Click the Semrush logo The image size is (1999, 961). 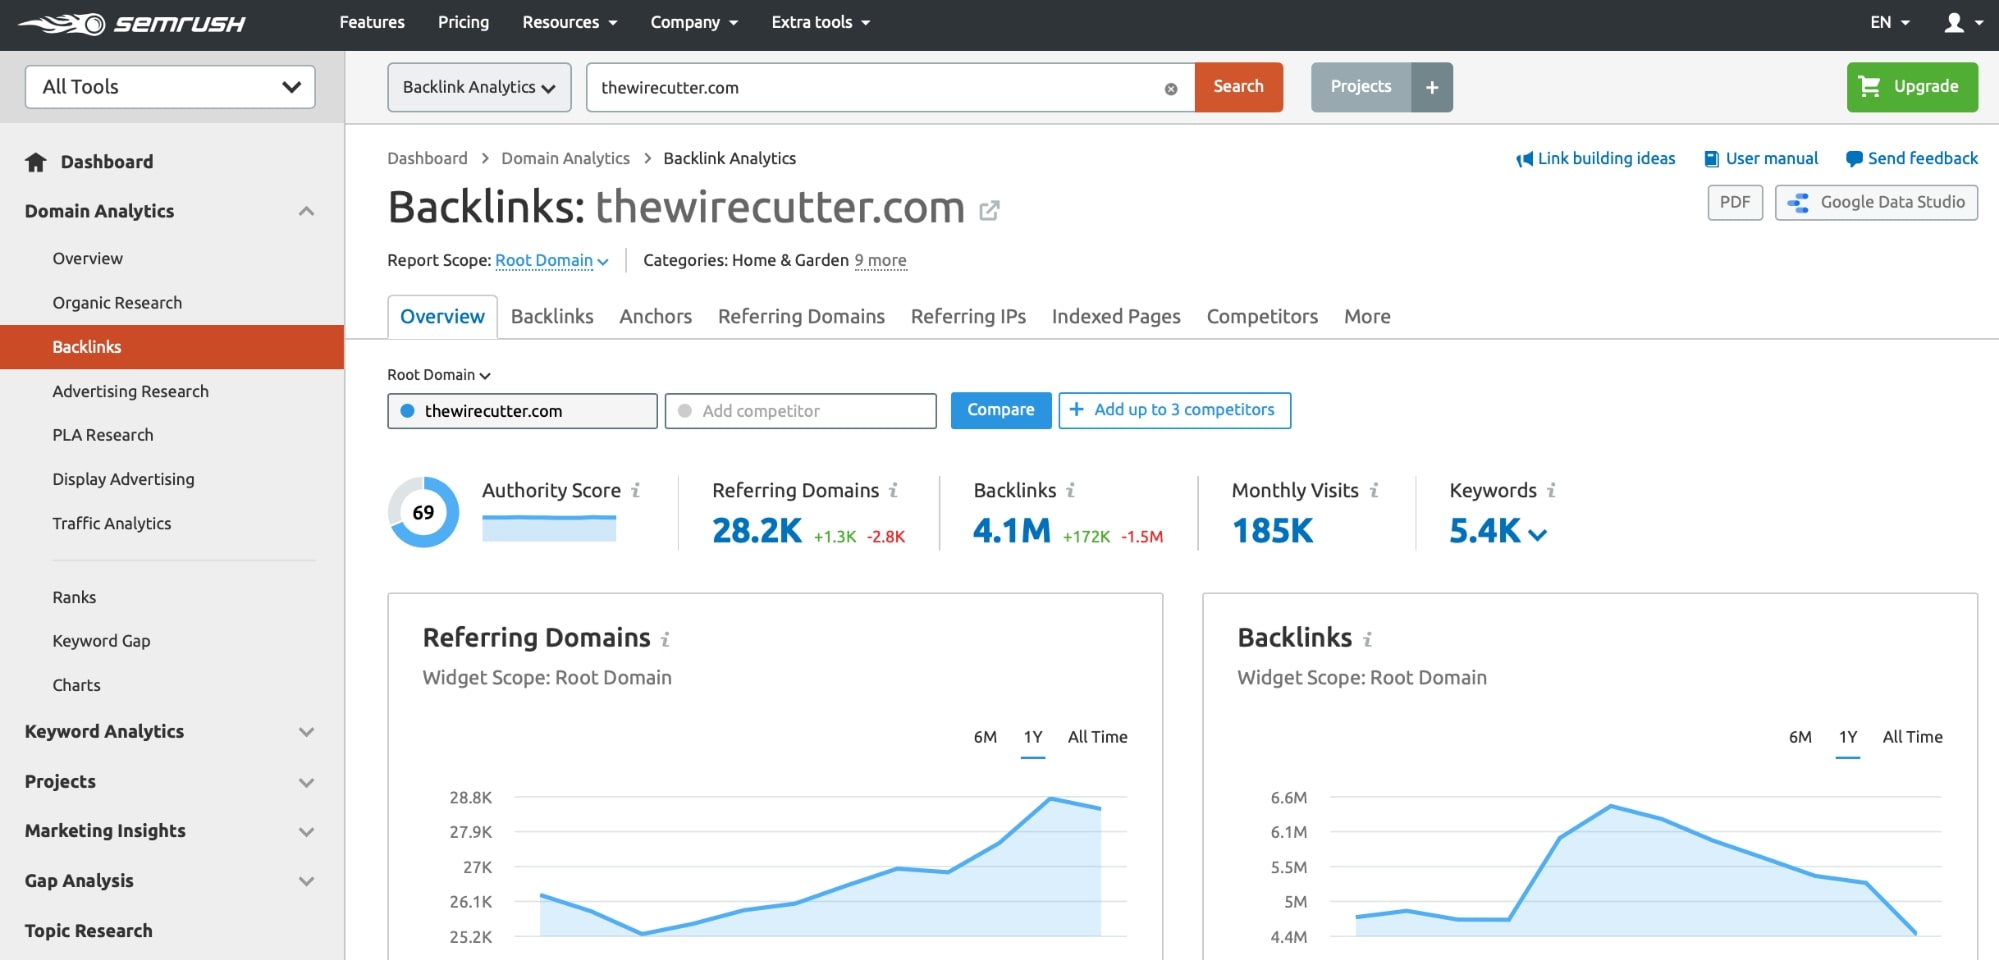point(131,23)
